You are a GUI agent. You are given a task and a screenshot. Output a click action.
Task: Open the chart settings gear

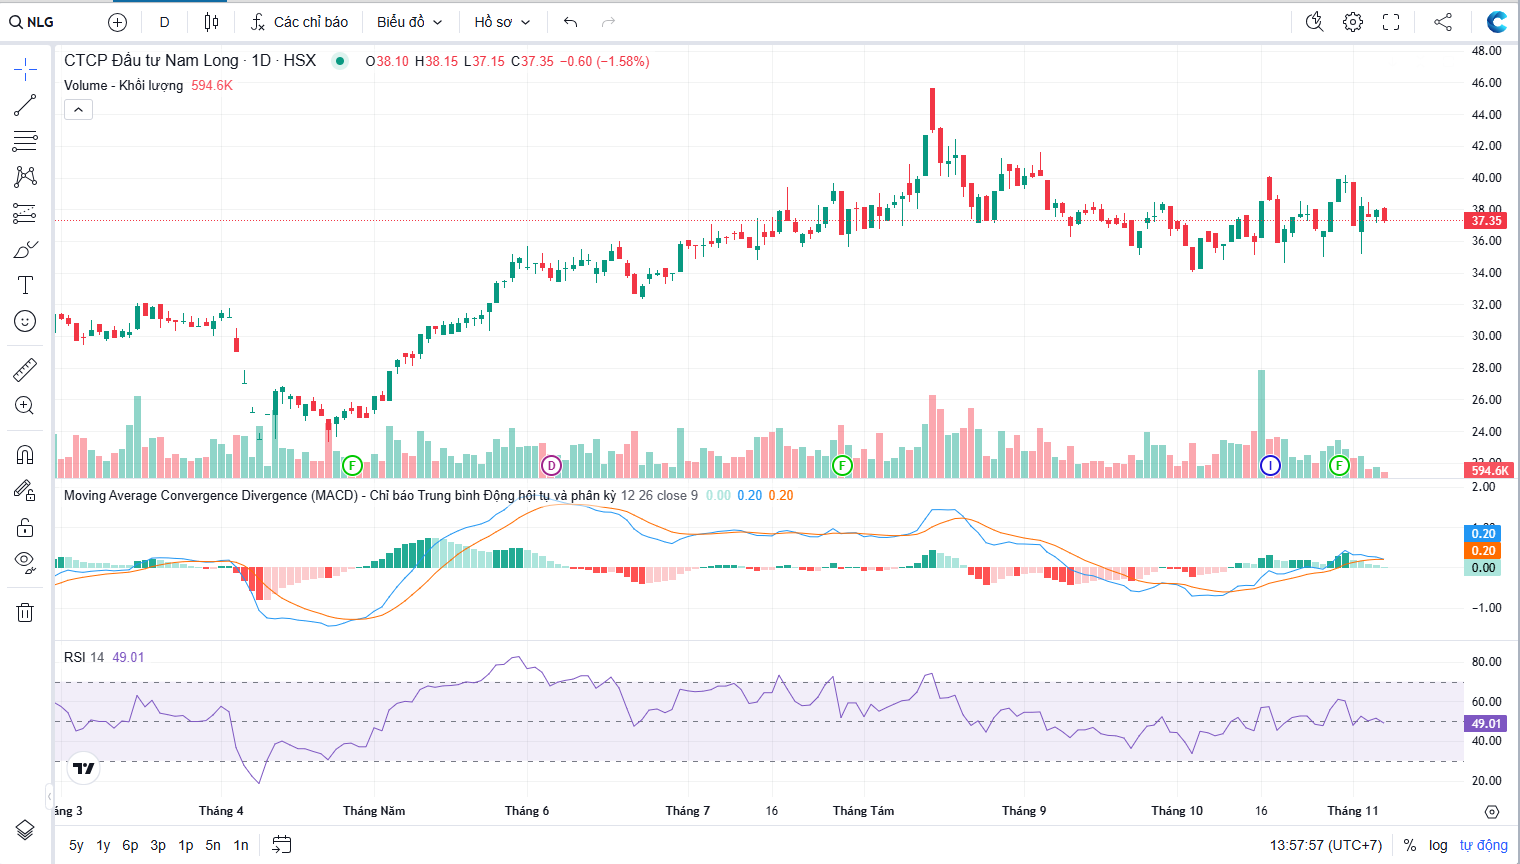pos(1353,22)
